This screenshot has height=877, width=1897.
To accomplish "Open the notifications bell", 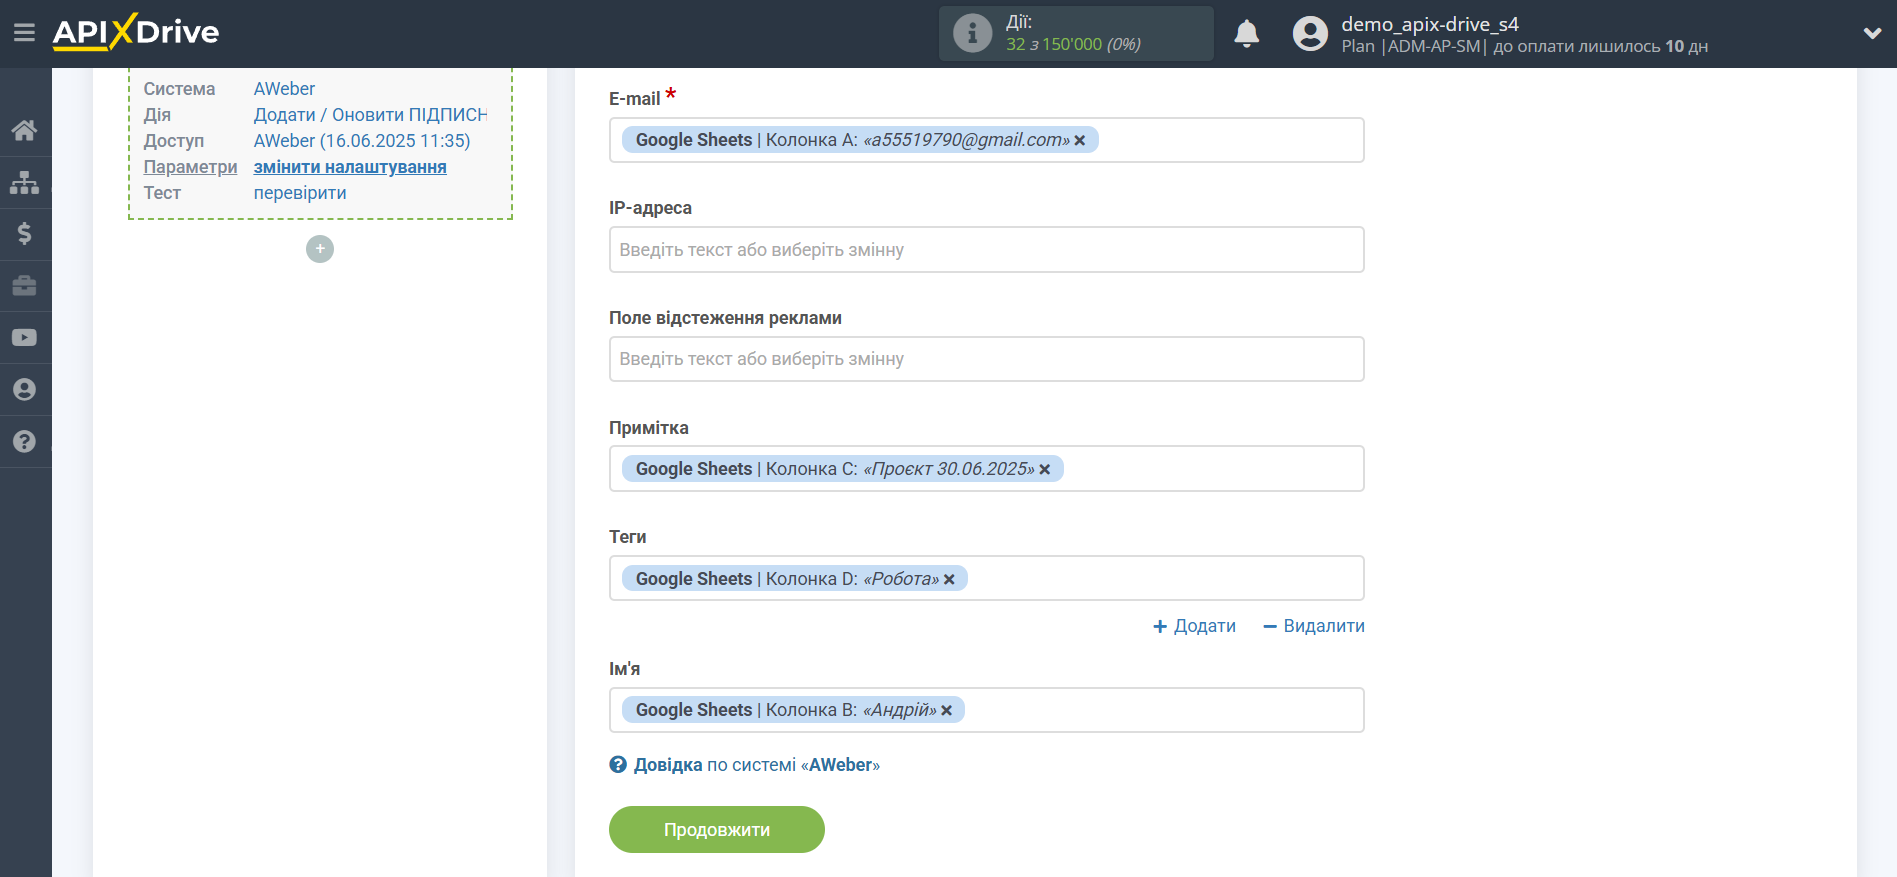I will click(x=1246, y=34).
